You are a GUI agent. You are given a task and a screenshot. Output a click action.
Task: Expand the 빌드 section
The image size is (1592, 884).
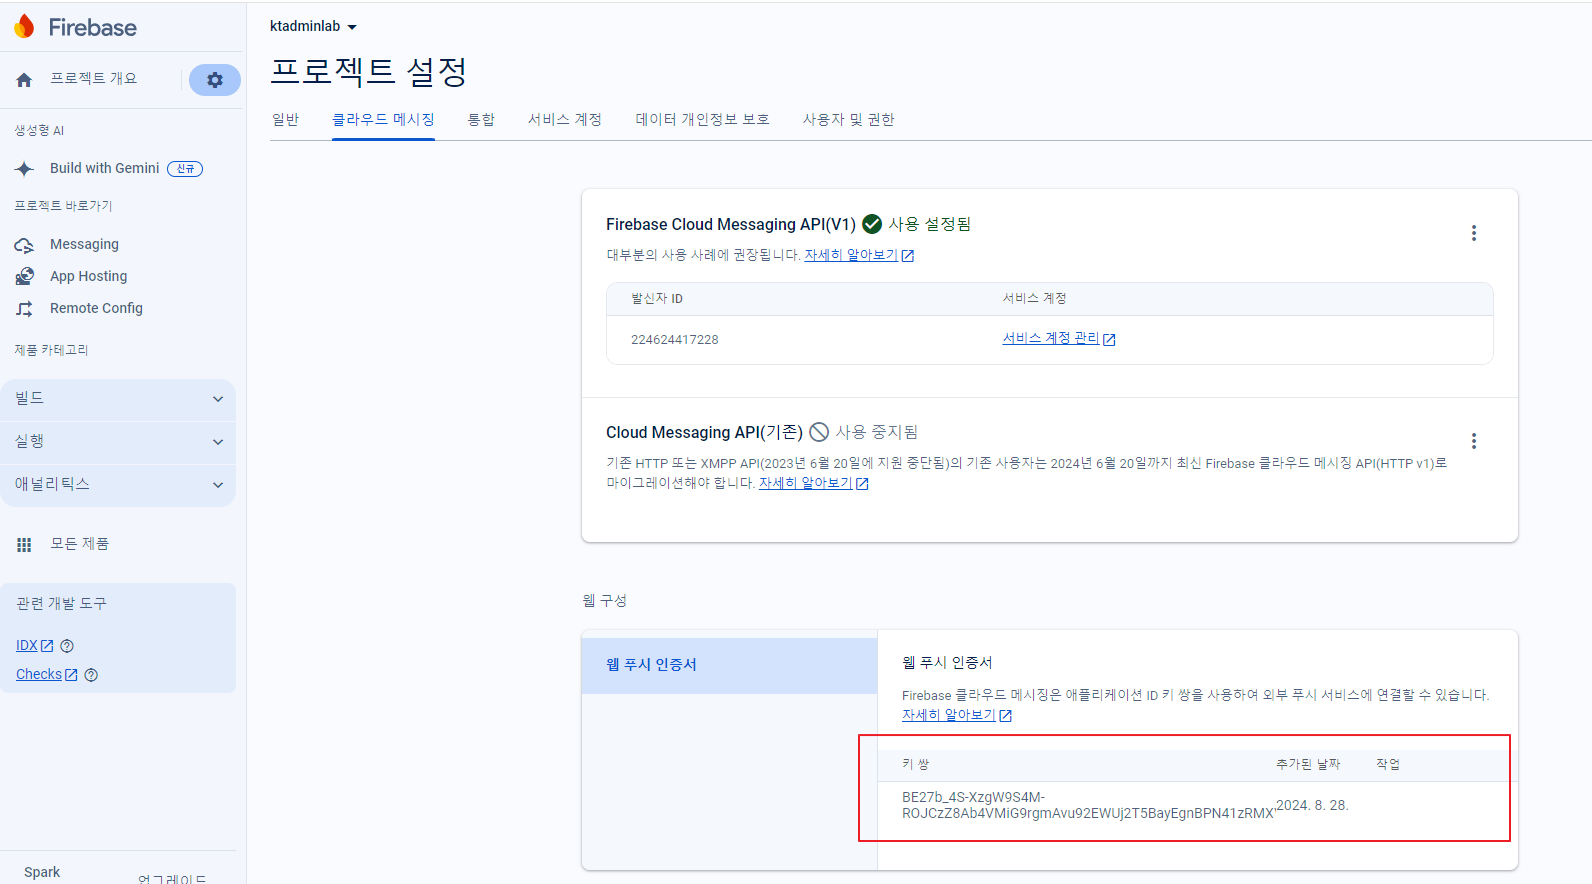point(118,399)
